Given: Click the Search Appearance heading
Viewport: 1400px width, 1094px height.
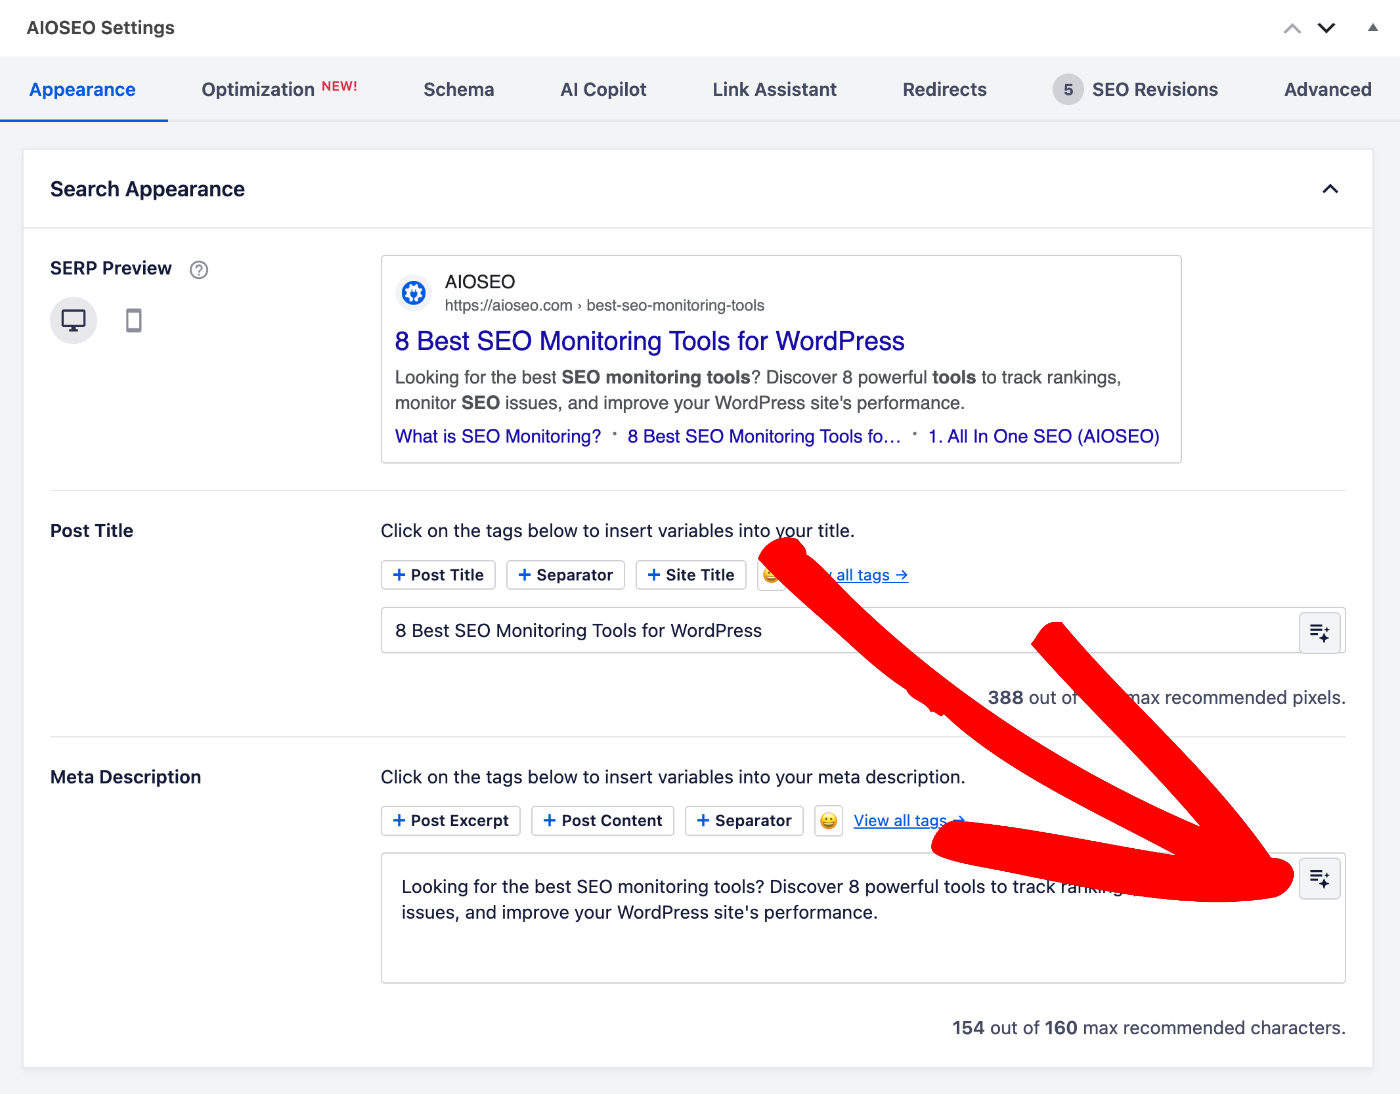Looking at the screenshot, I should [x=148, y=190].
